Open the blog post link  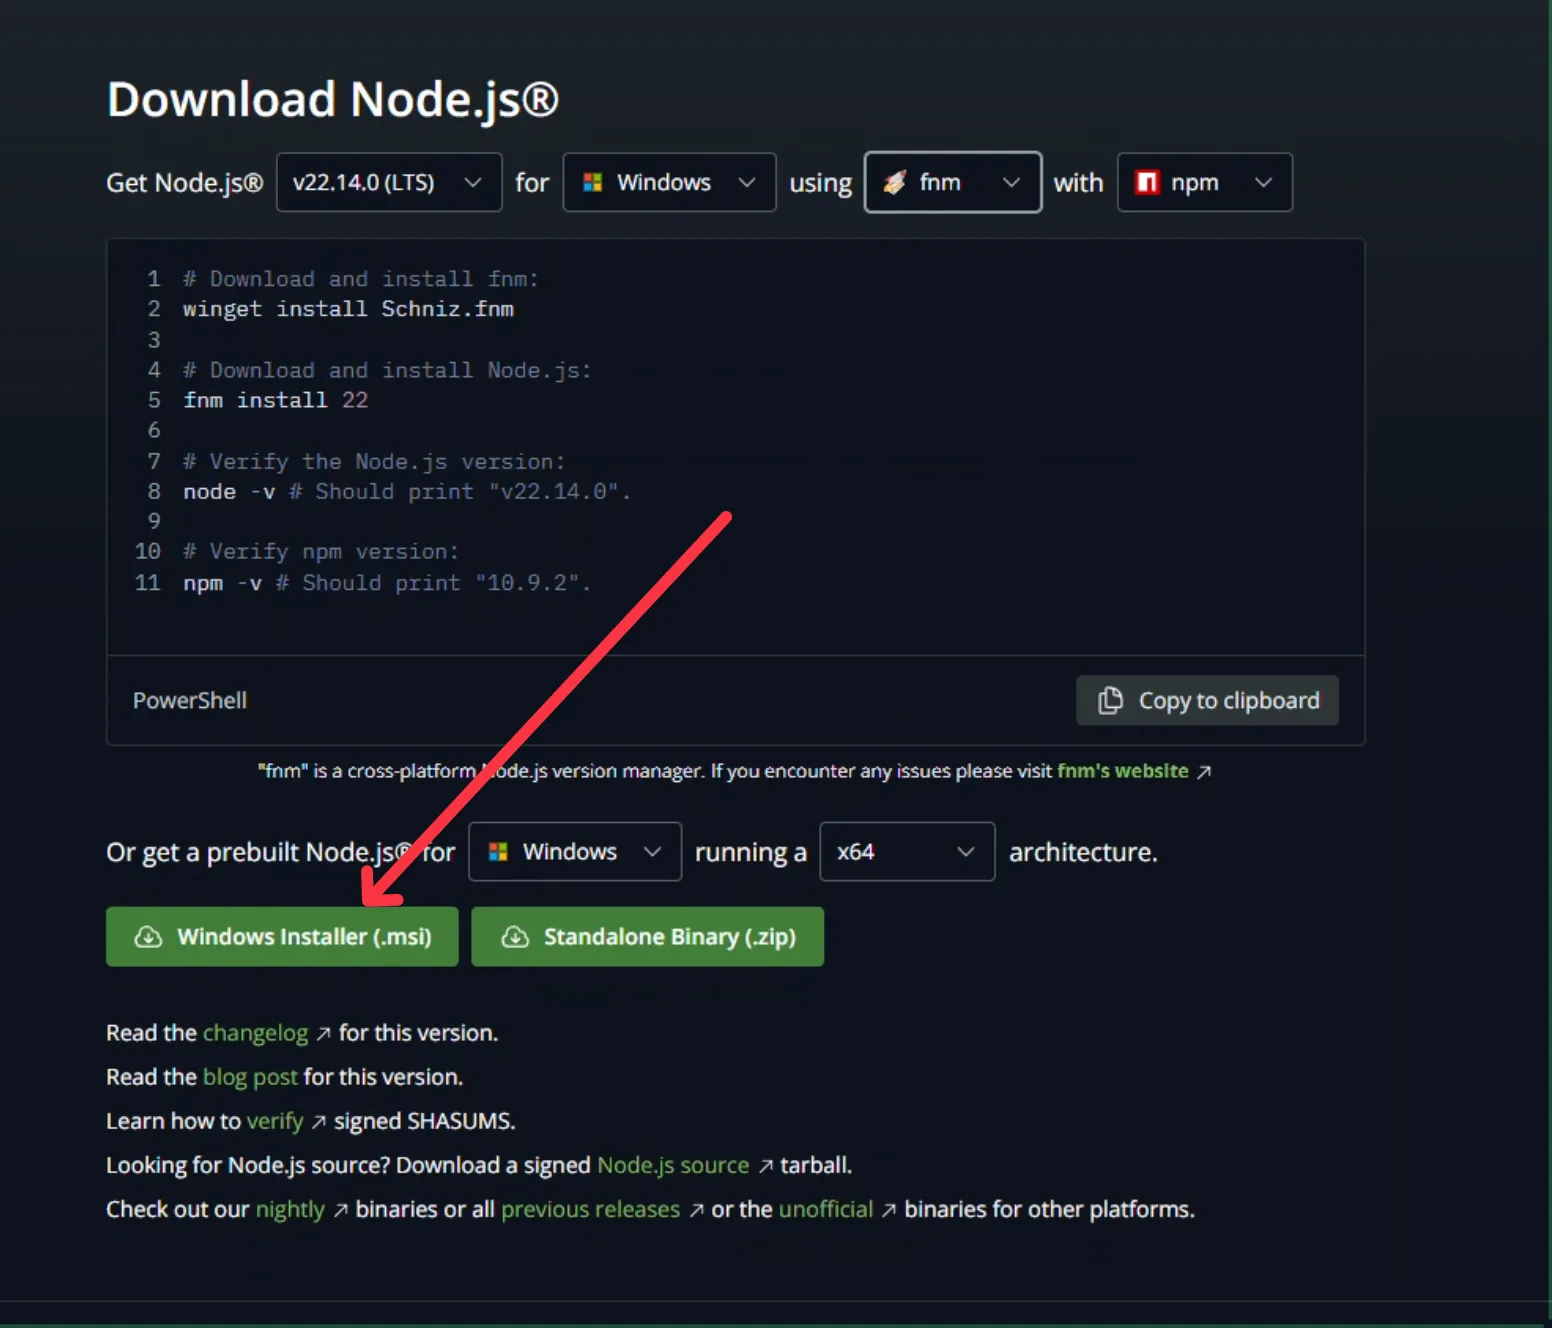pyautogui.click(x=249, y=1077)
